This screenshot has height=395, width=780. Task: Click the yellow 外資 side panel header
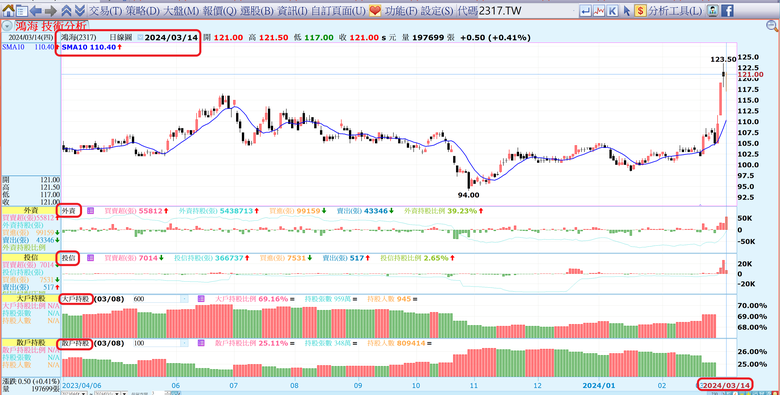point(30,211)
